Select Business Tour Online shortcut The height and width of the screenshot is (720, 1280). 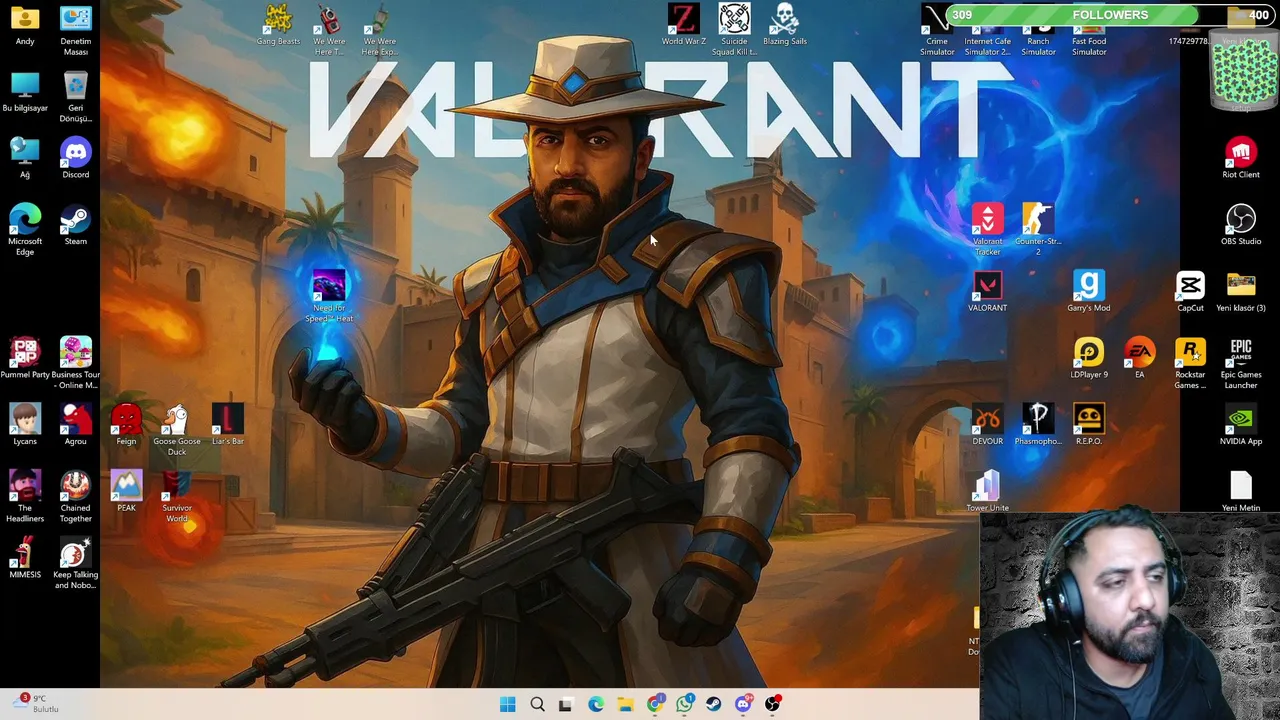pyautogui.click(x=75, y=364)
